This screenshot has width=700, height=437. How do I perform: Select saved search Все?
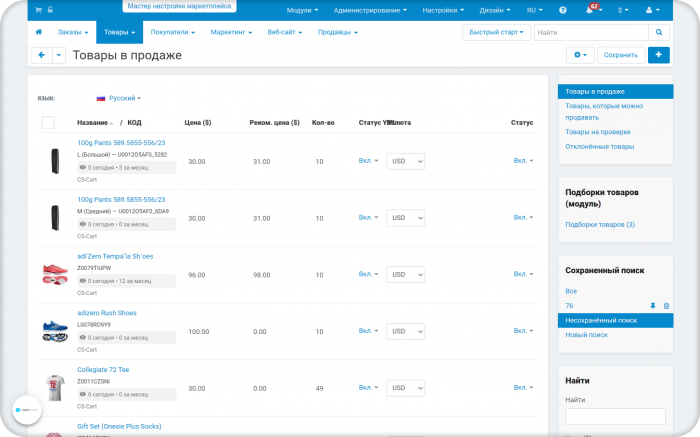pos(571,291)
